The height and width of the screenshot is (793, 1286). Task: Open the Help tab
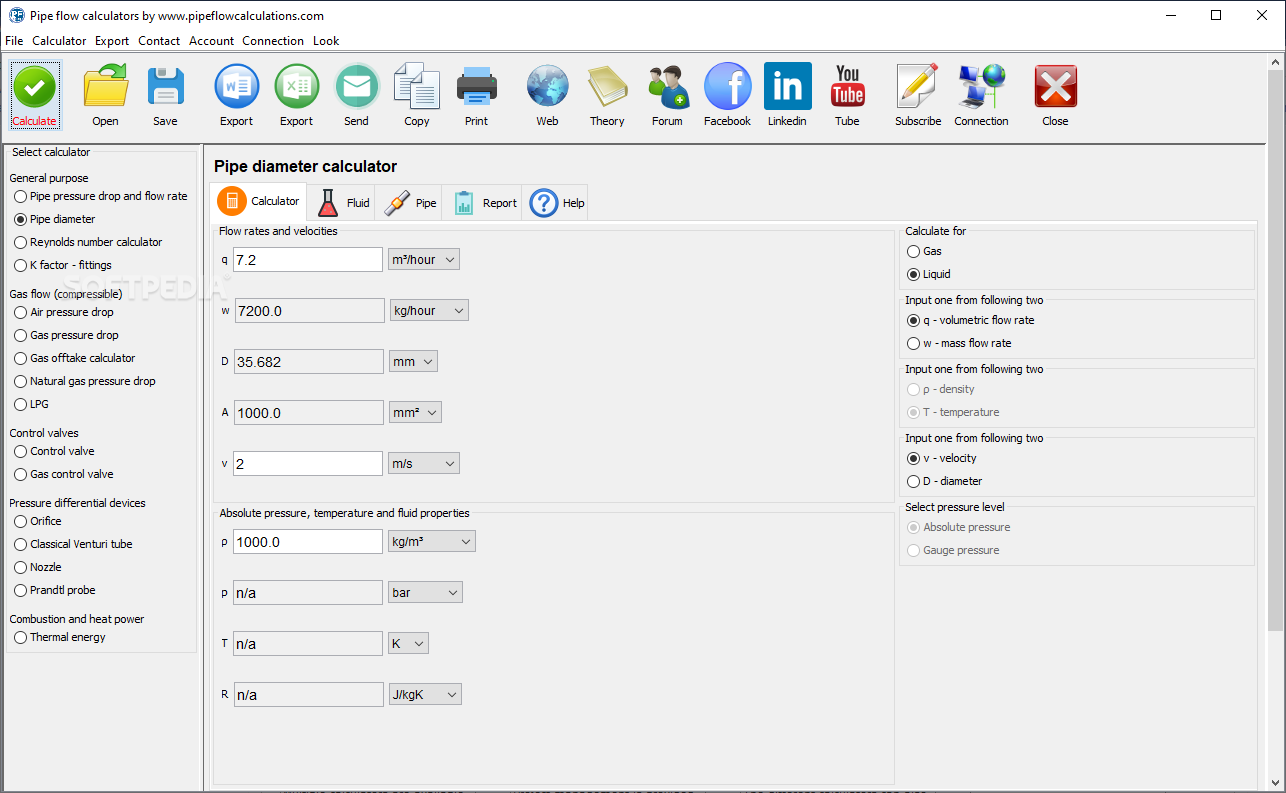point(556,203)
